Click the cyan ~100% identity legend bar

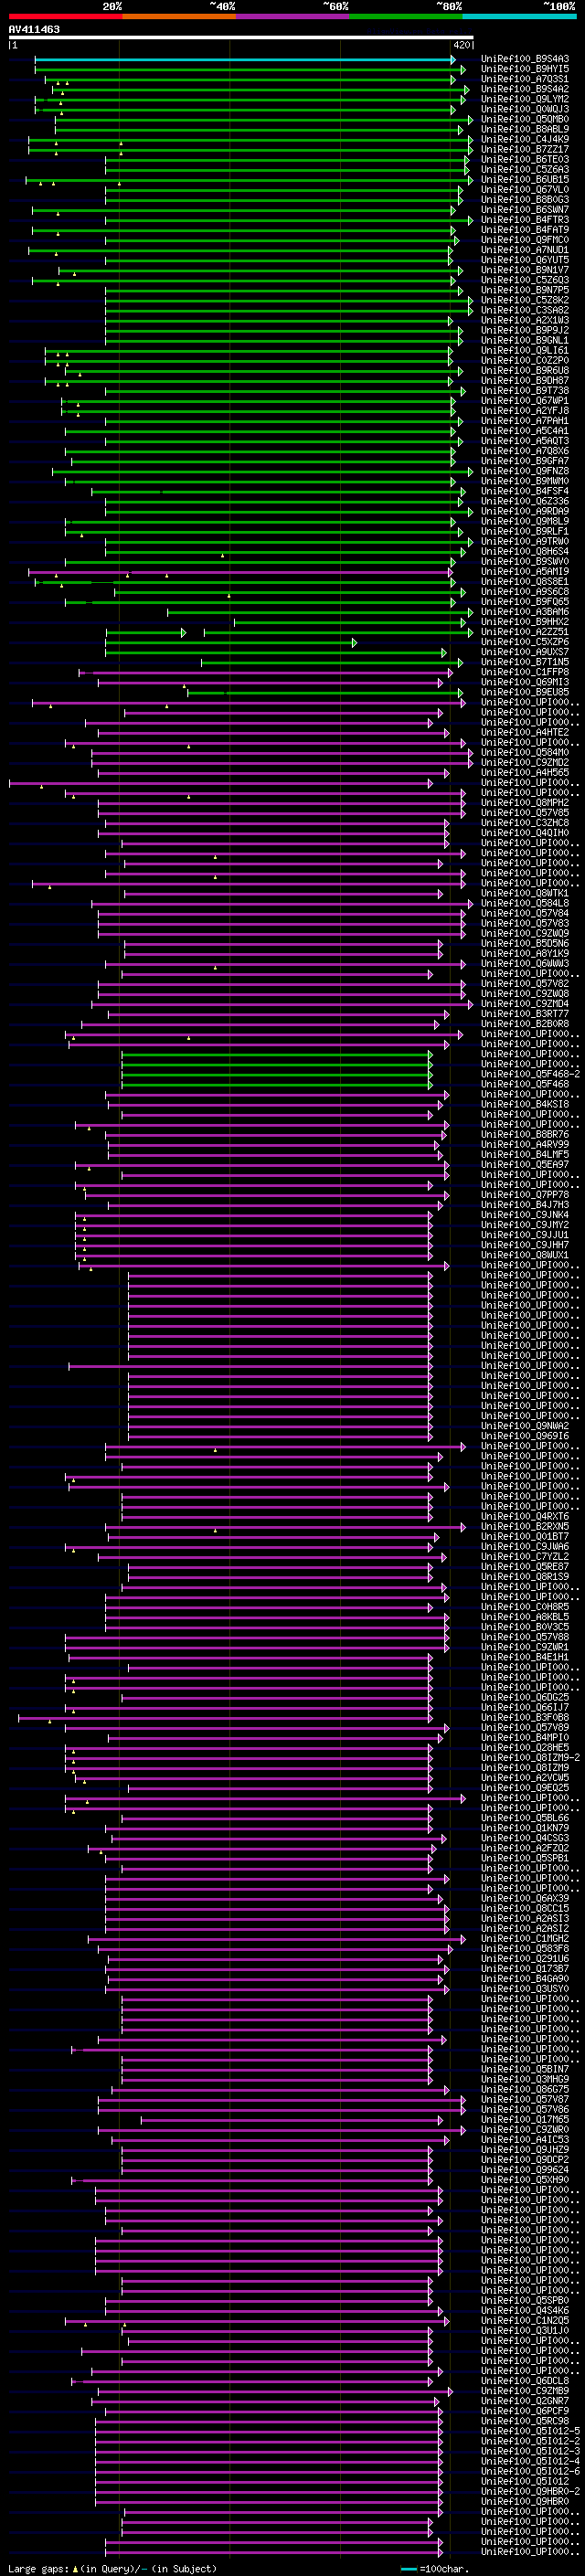tap(519, 16)
